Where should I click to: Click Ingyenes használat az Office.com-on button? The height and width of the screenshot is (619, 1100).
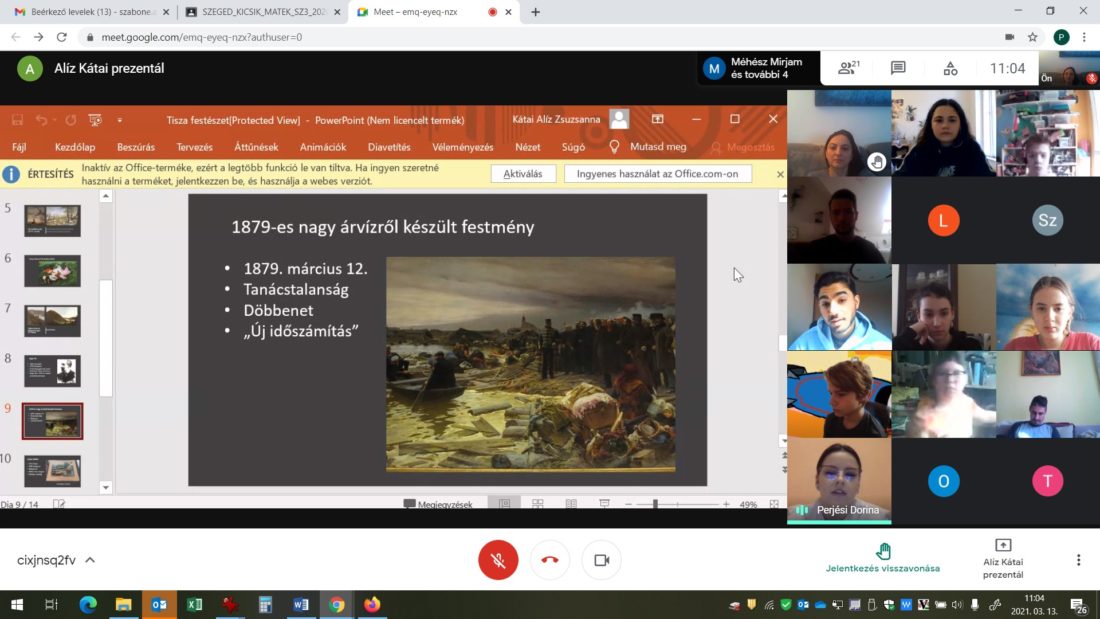(x=657, y=174)
